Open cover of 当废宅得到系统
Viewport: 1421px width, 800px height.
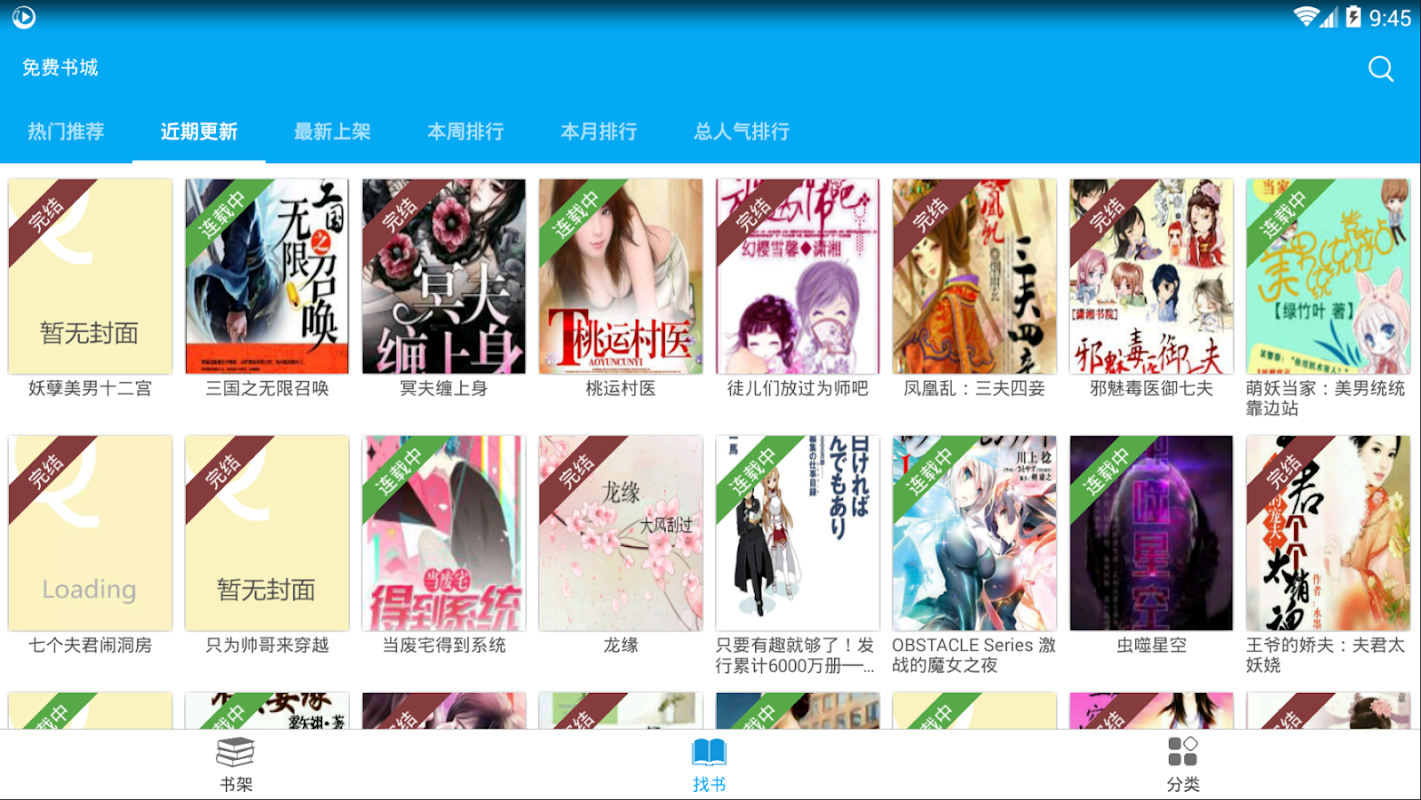444,533
